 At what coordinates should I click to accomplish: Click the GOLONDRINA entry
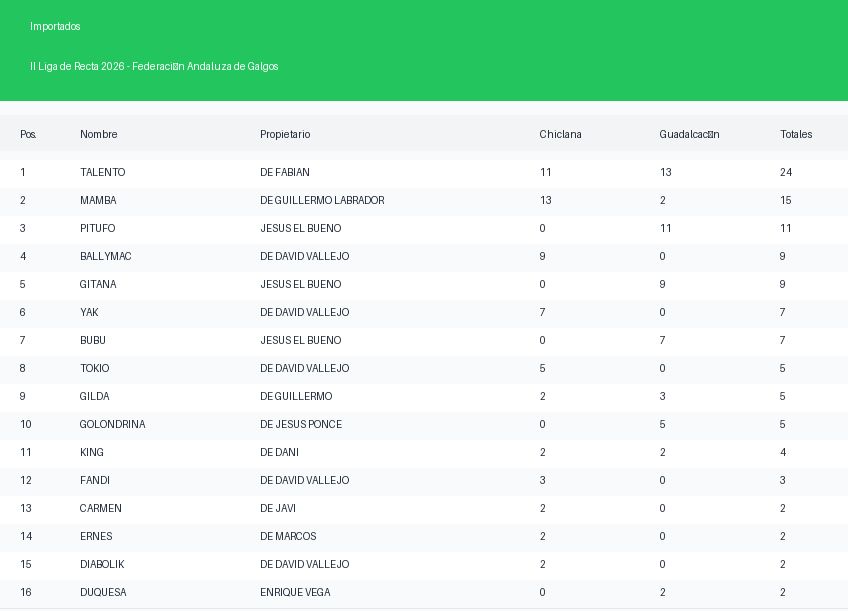pyautogui.click(x=112, y=424)
